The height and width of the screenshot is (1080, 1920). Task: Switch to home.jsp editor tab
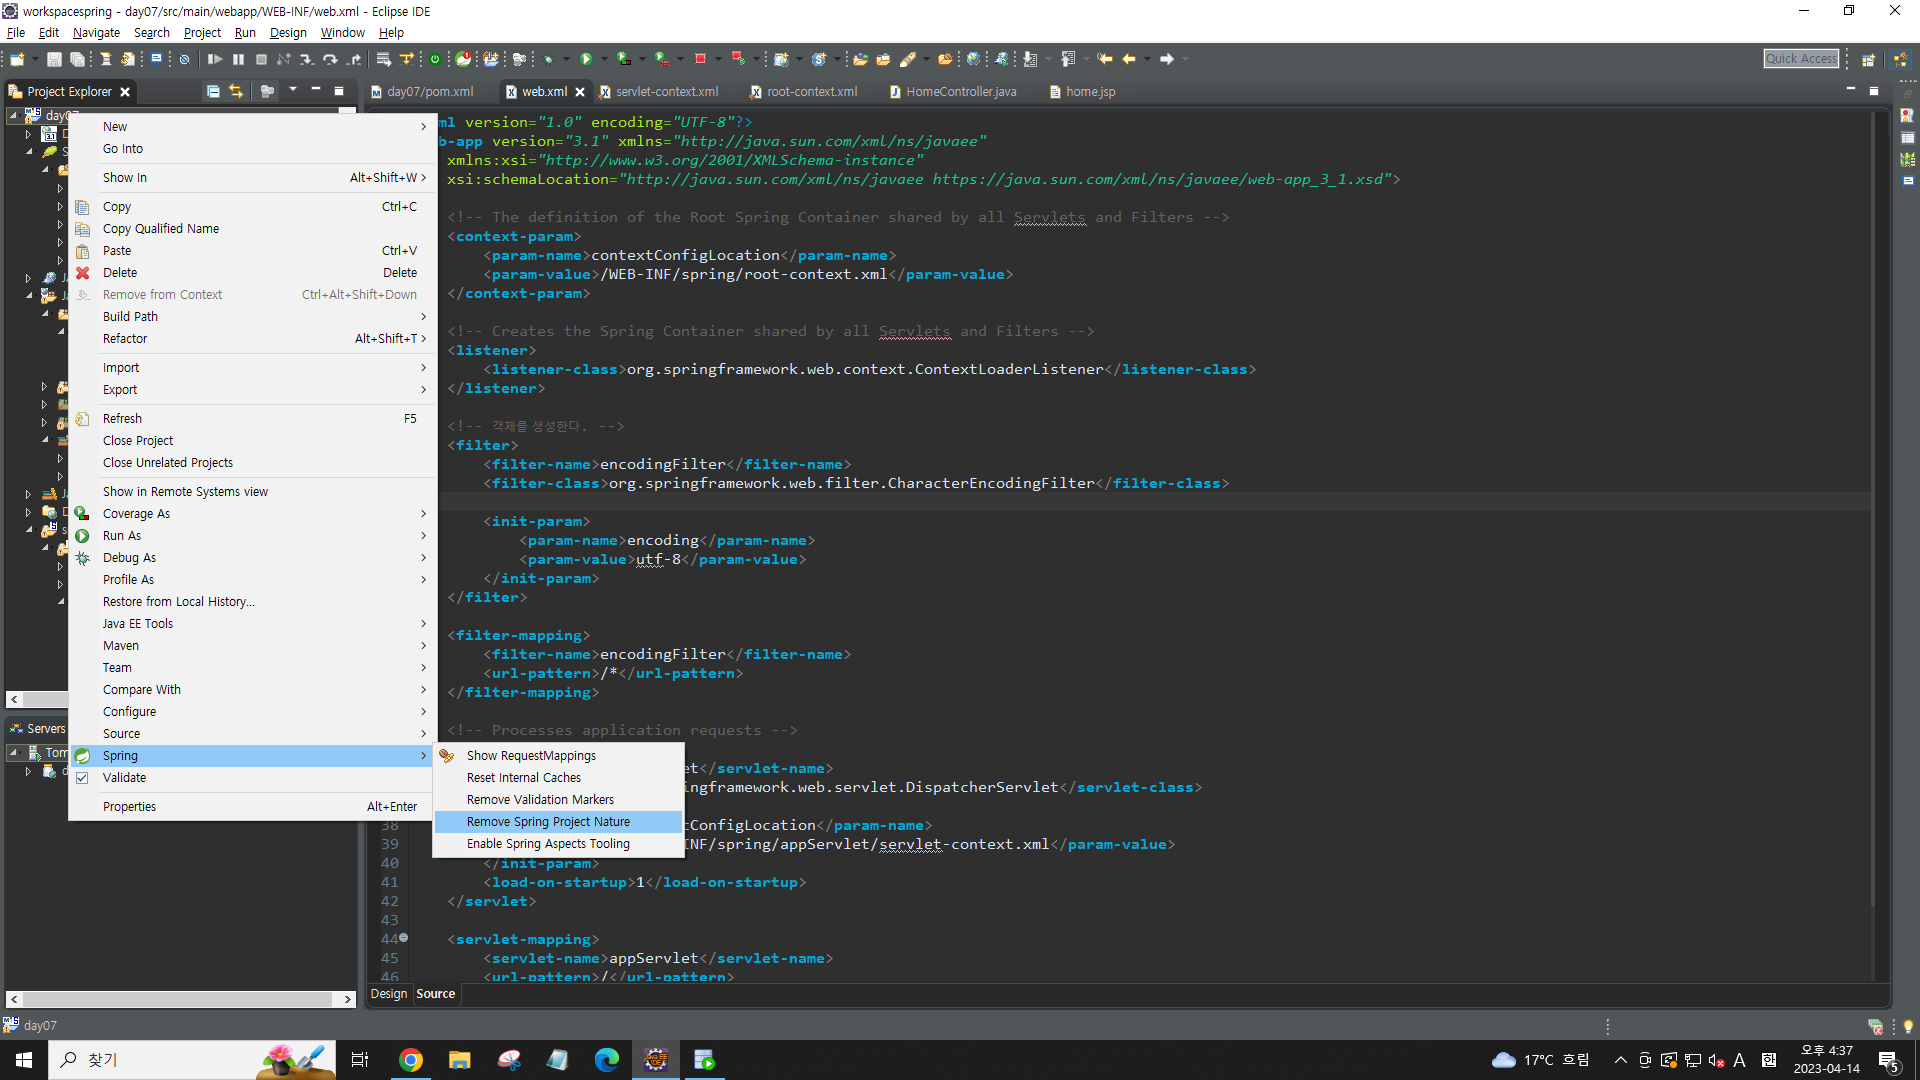[1082, 92]
